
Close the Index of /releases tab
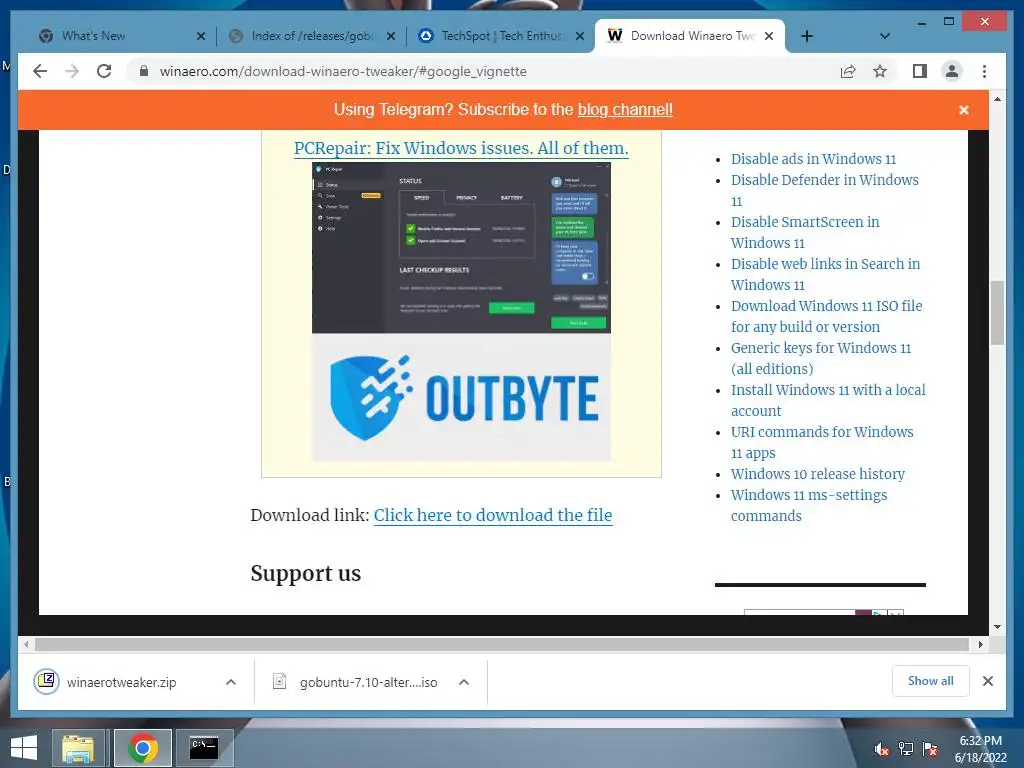pyautogui.click(x=391, y=36)
